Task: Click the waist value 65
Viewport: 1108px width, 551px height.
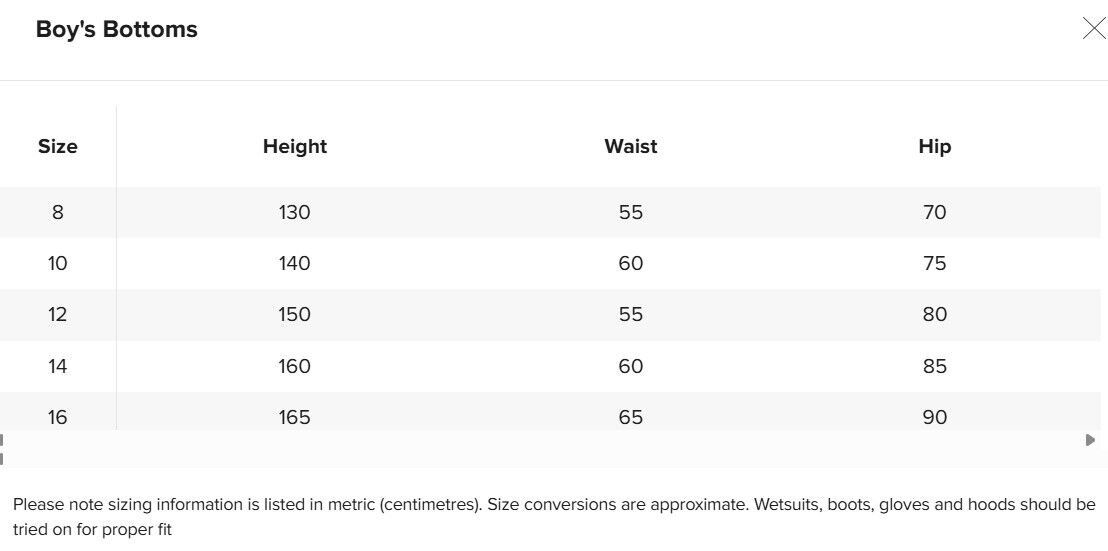Action: pos(631,417)
